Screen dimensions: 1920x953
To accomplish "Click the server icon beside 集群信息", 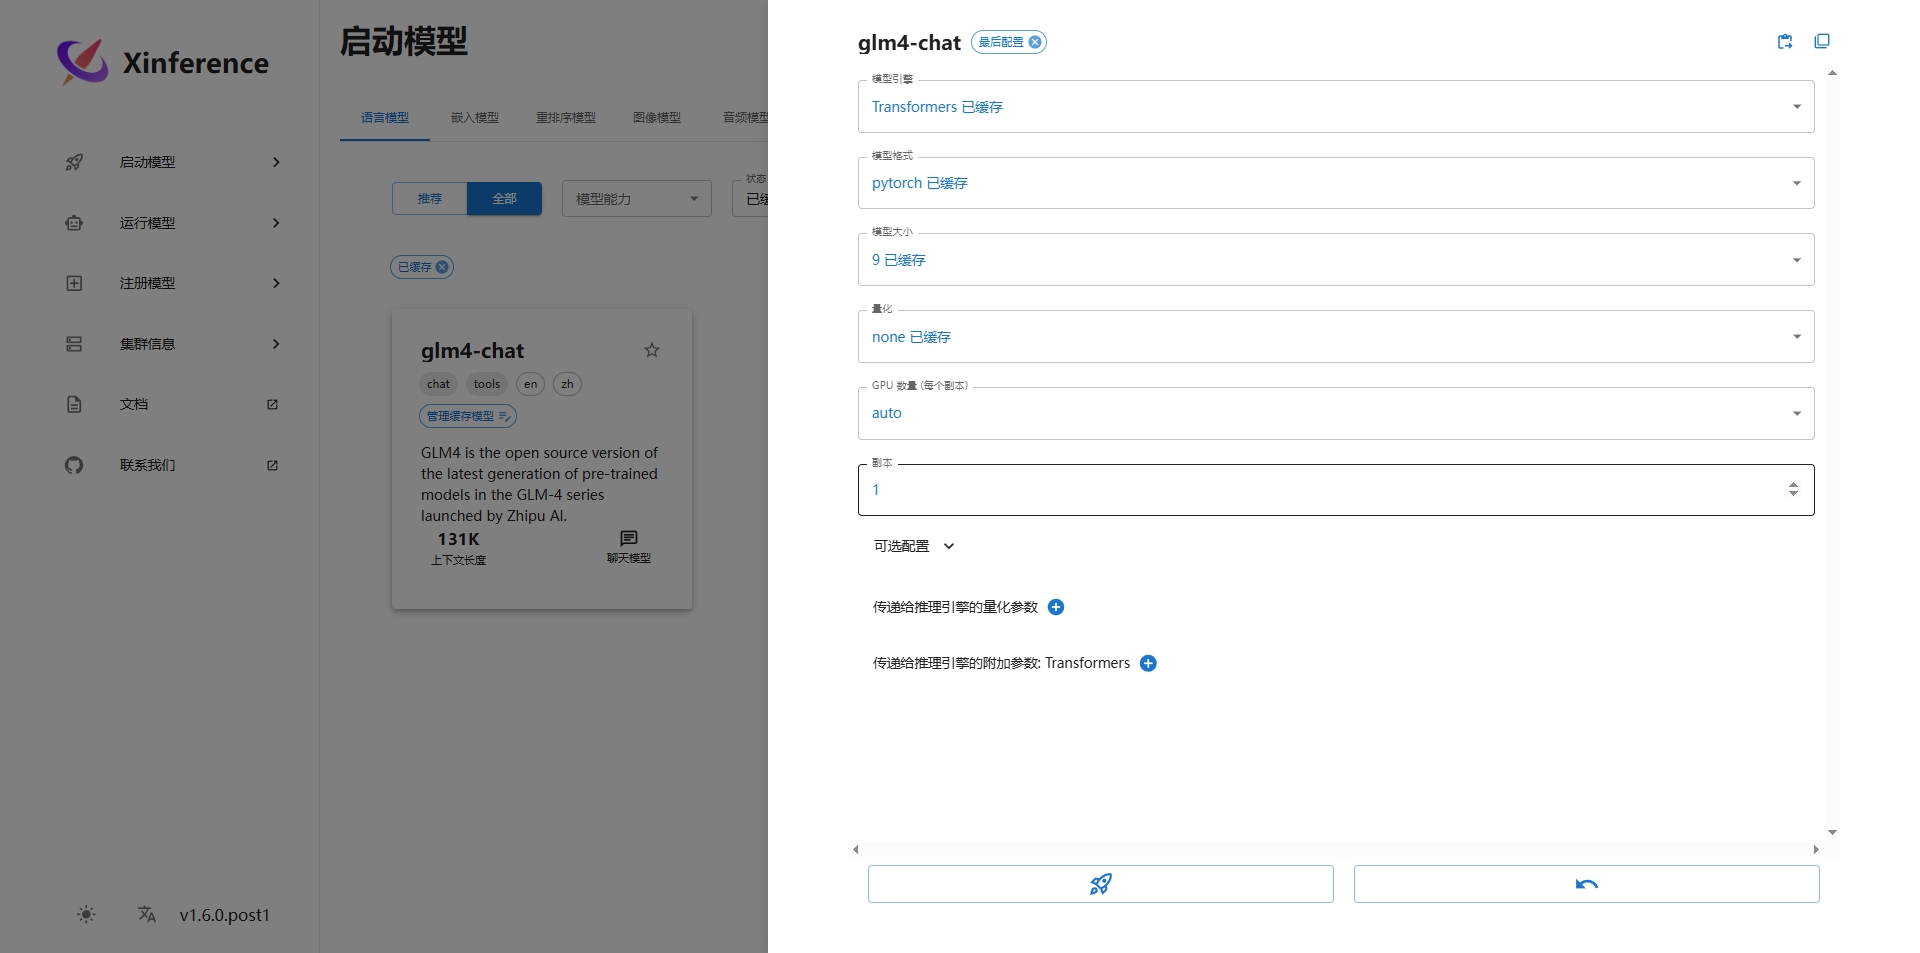I will coord(74,344).
